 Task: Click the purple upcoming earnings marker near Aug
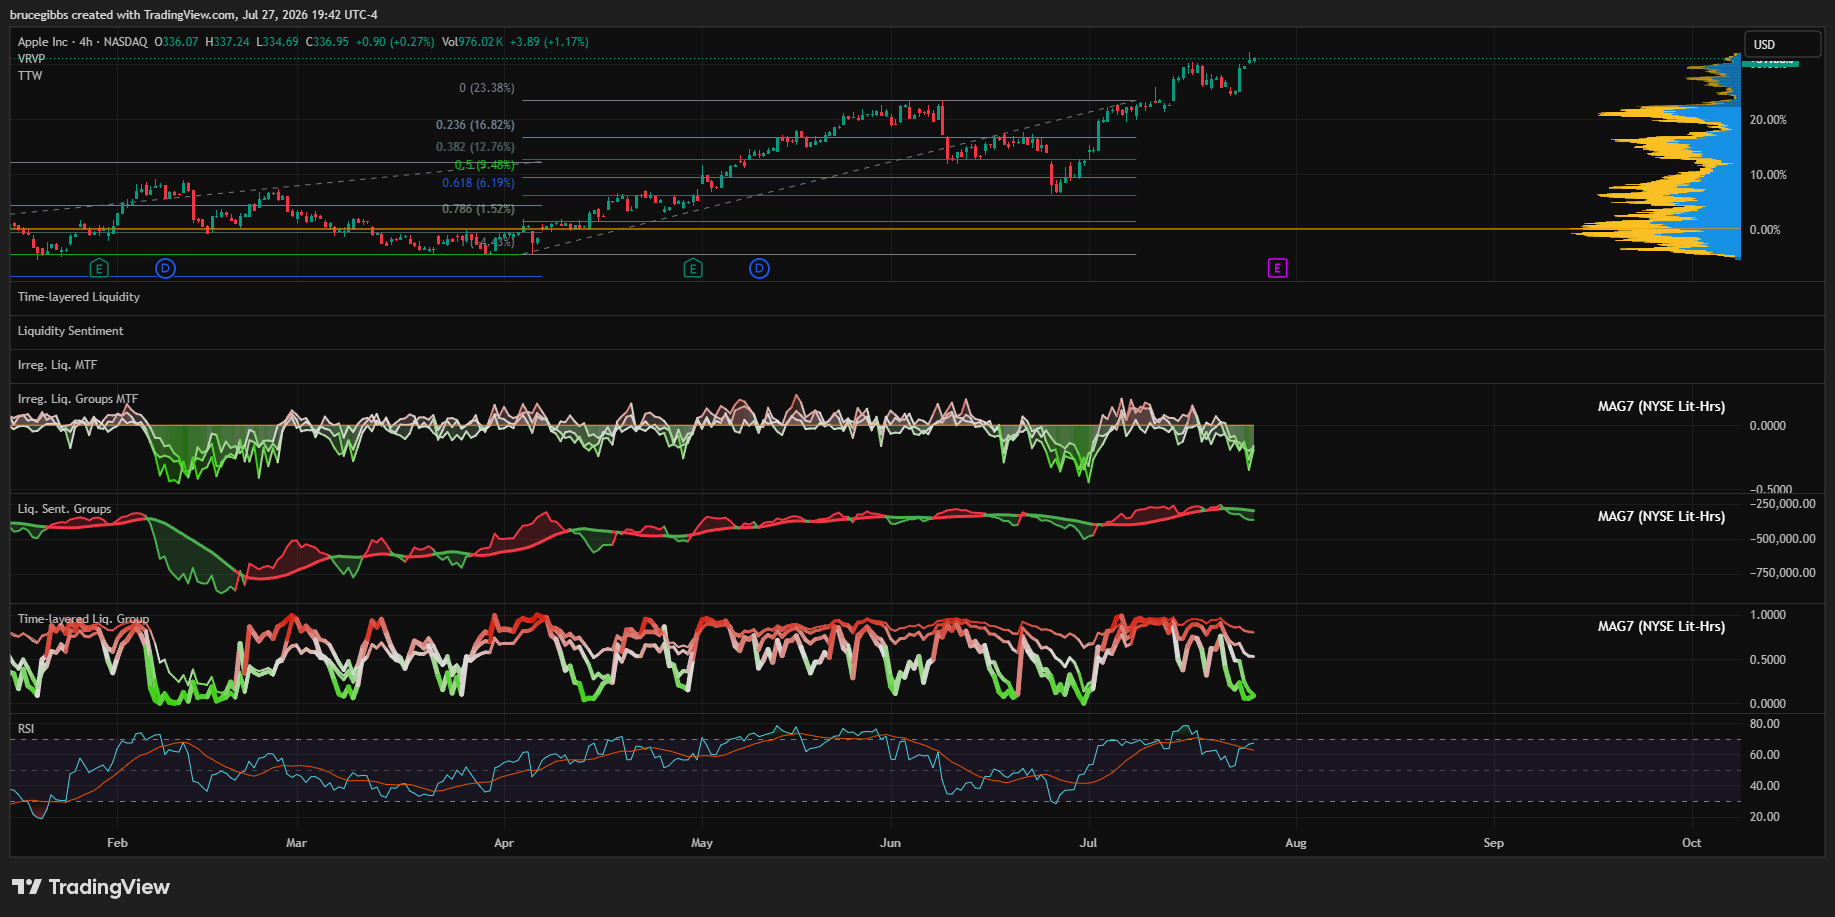click(x=1277, y=268)
